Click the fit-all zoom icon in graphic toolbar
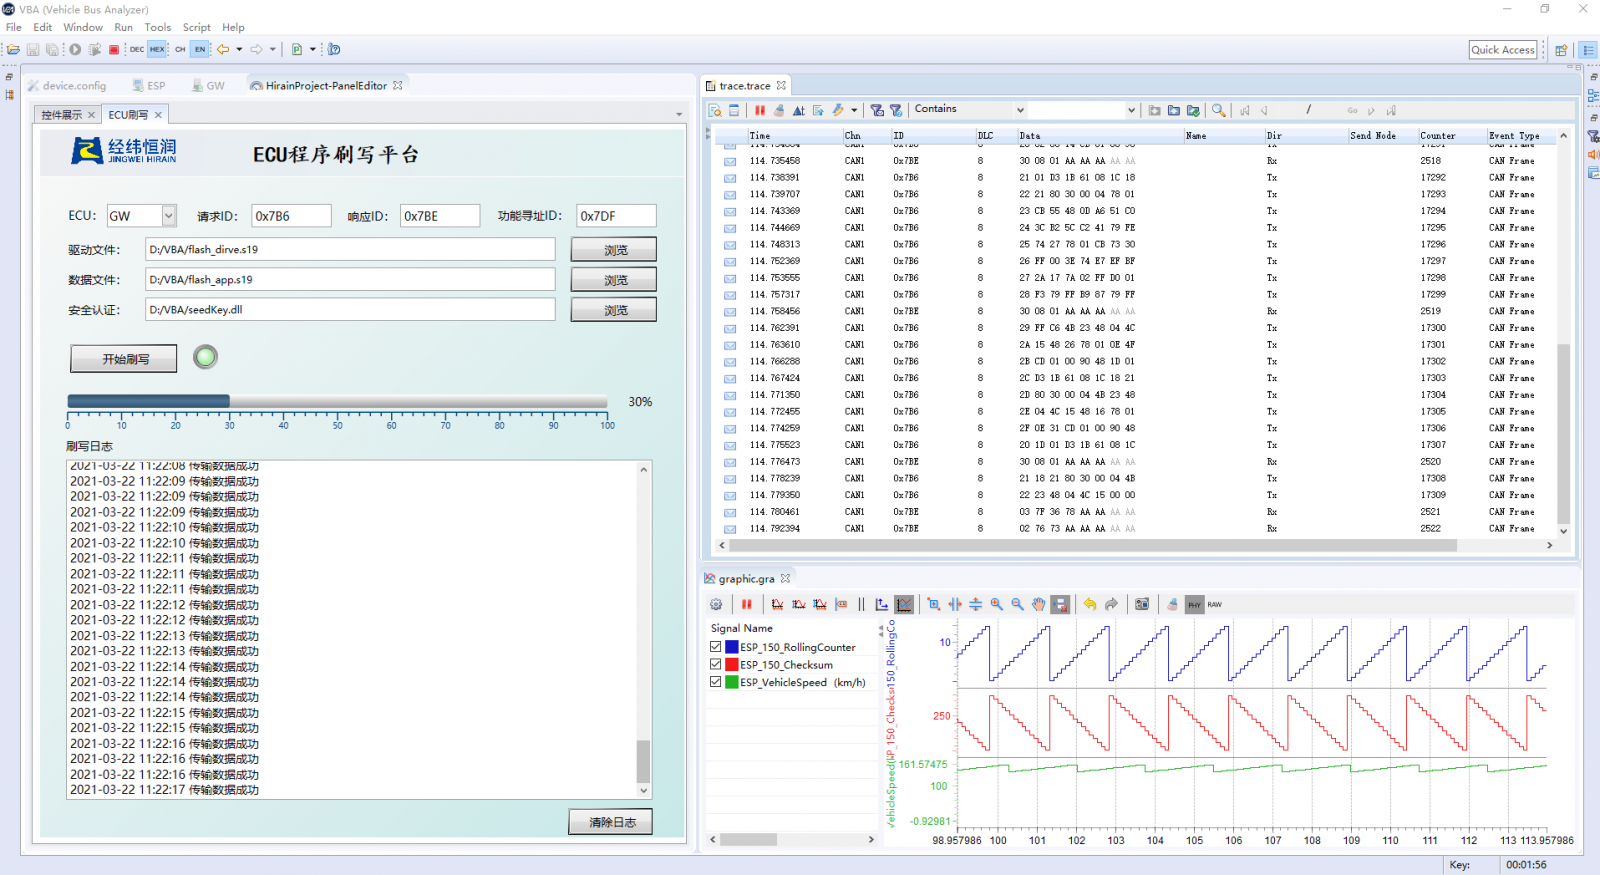The height and width of the screenshot is (875, 1600). coord(933,604)
